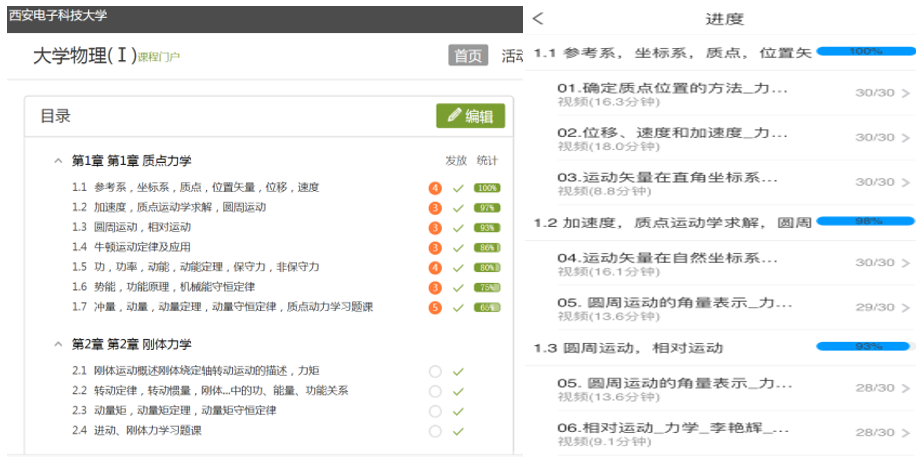The image size is (916, 463).
Task: Collapse the 第2章 刚体力学 chapter
Action: (x=58, y=344)
